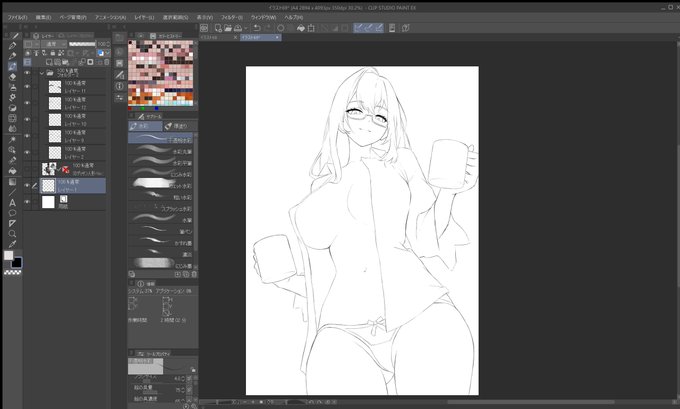Click the black sub drawing color swatch
680x409 pixels.
16,262
